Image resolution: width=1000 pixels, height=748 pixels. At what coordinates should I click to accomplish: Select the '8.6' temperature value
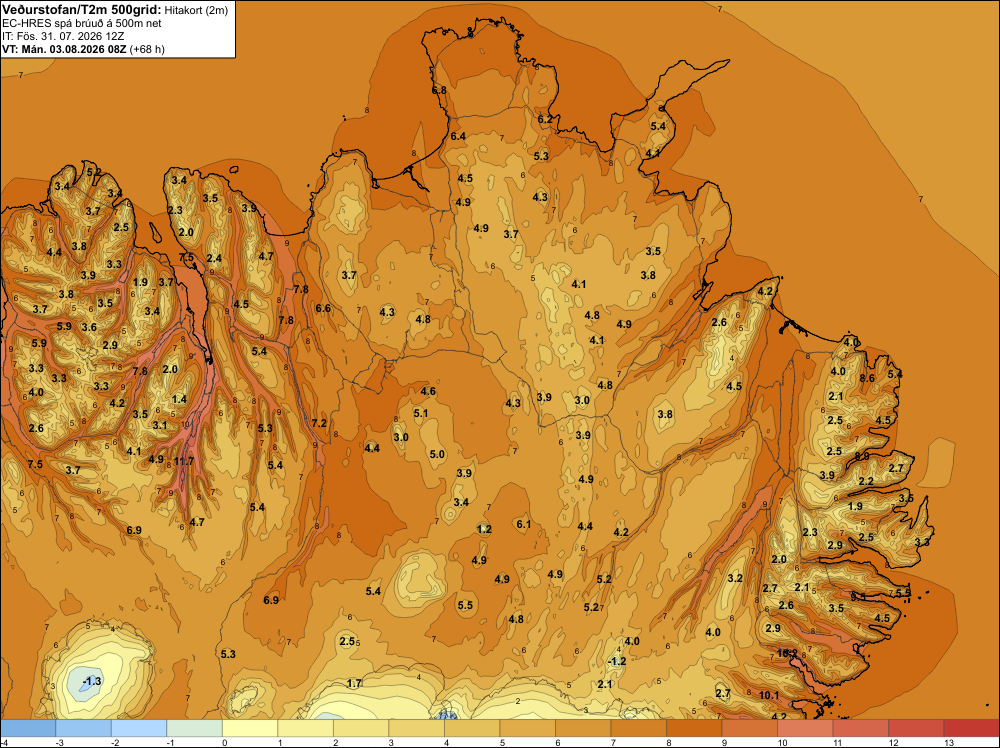(x=867, y=378)
